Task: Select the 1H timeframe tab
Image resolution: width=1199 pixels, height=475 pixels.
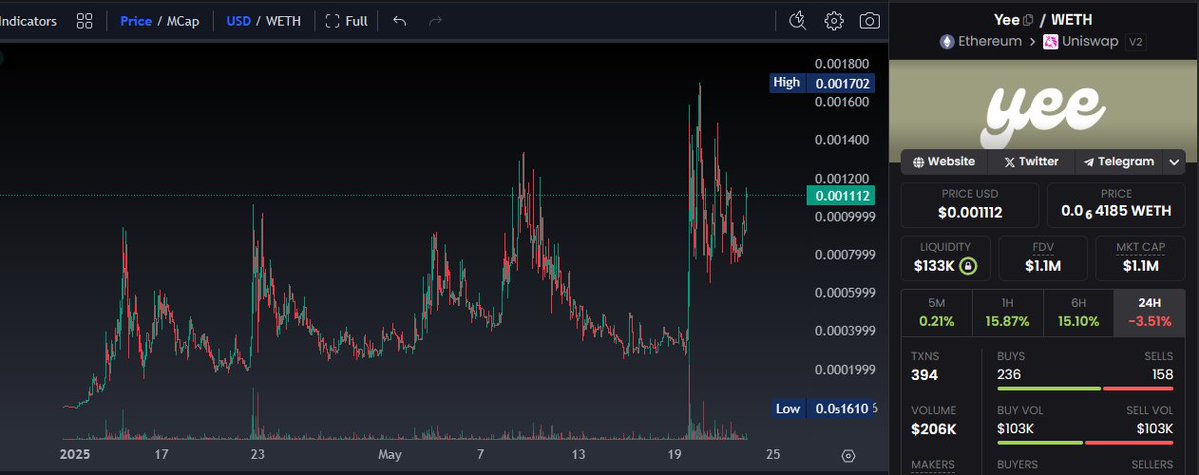Action: click(x=1007, y=313)
